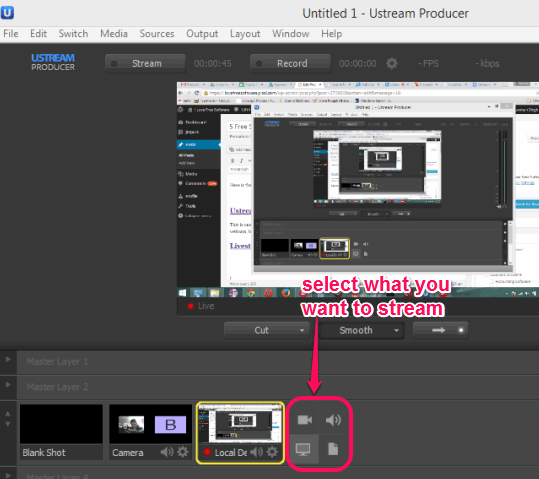The image size is (539, 479).
Task: Open Local Desktop shot settings gear
Action: click(x=272, y=452)
